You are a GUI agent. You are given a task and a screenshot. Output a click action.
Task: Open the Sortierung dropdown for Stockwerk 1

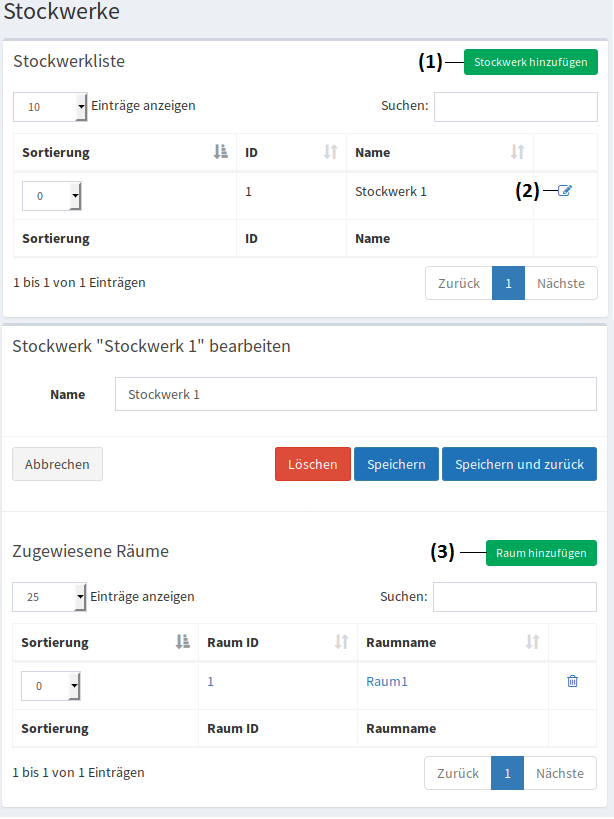(x=51, y=196)
